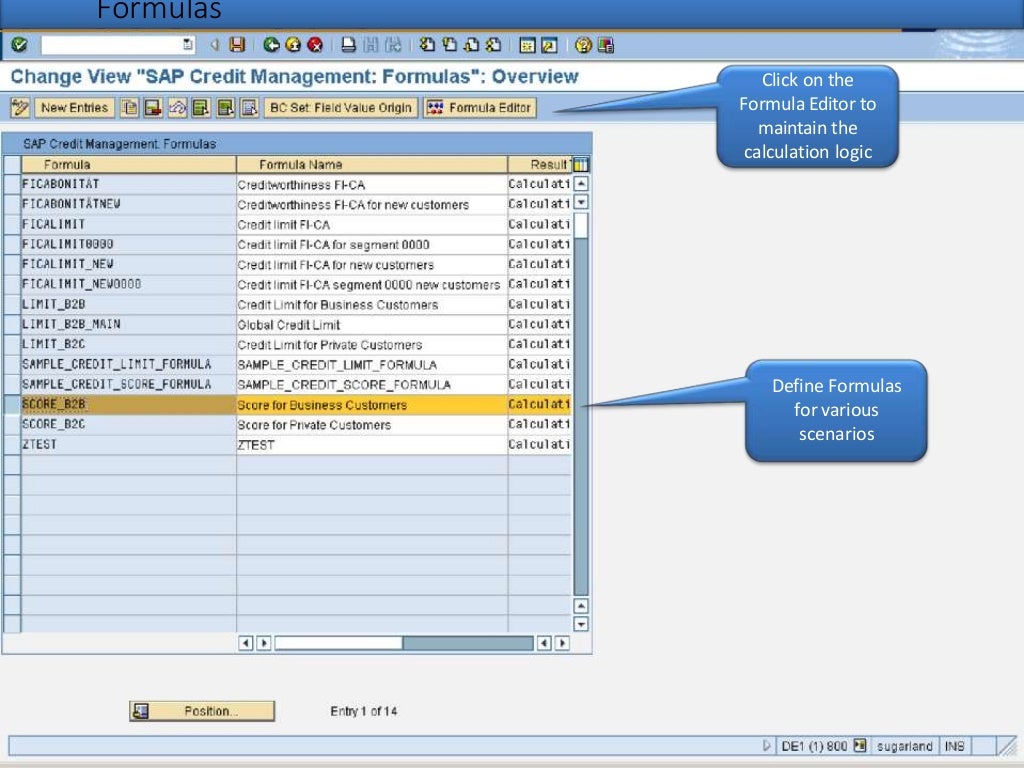Open the Formula Editor
1024x768 pixels.
pos(480,108)
